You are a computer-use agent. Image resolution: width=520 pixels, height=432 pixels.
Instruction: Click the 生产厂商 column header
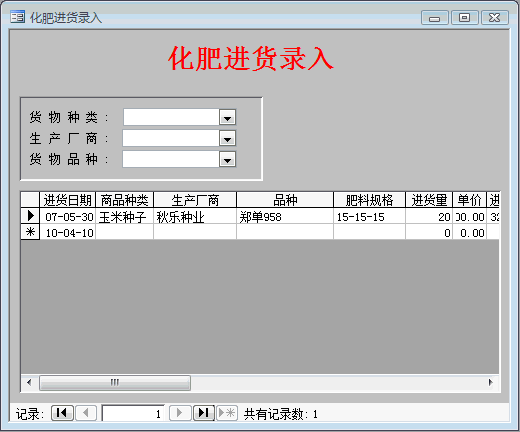click(195, 200)
